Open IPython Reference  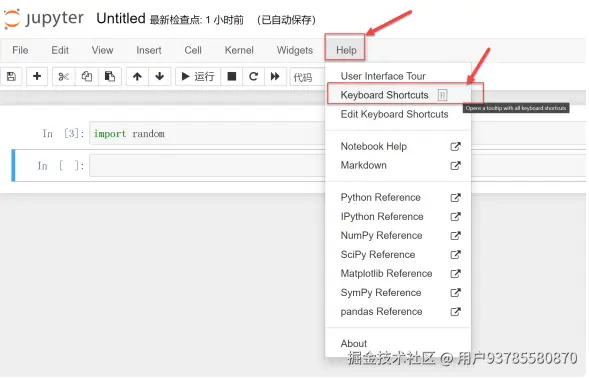pyautogui.click(x=398, y=216)
